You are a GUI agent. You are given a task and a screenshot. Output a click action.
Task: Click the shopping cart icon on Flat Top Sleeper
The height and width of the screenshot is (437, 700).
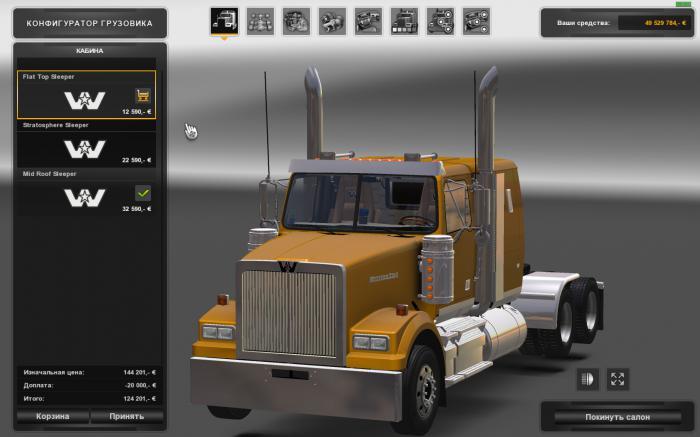tap(143, 96)
